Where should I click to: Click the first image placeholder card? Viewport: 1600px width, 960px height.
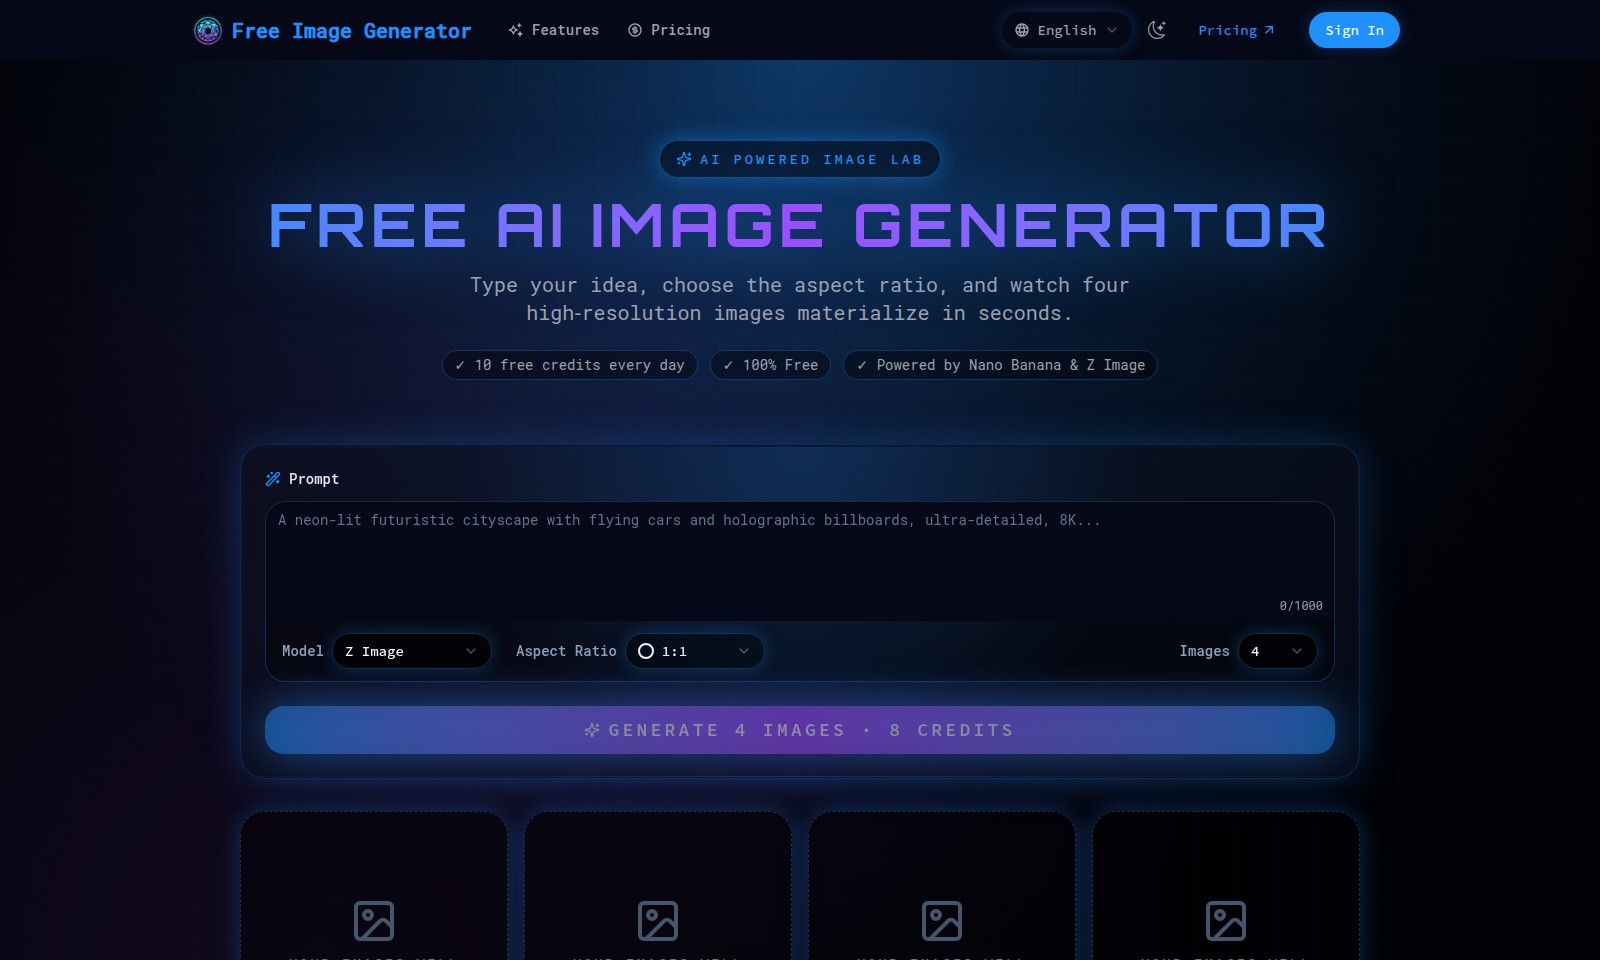[374, 886]
